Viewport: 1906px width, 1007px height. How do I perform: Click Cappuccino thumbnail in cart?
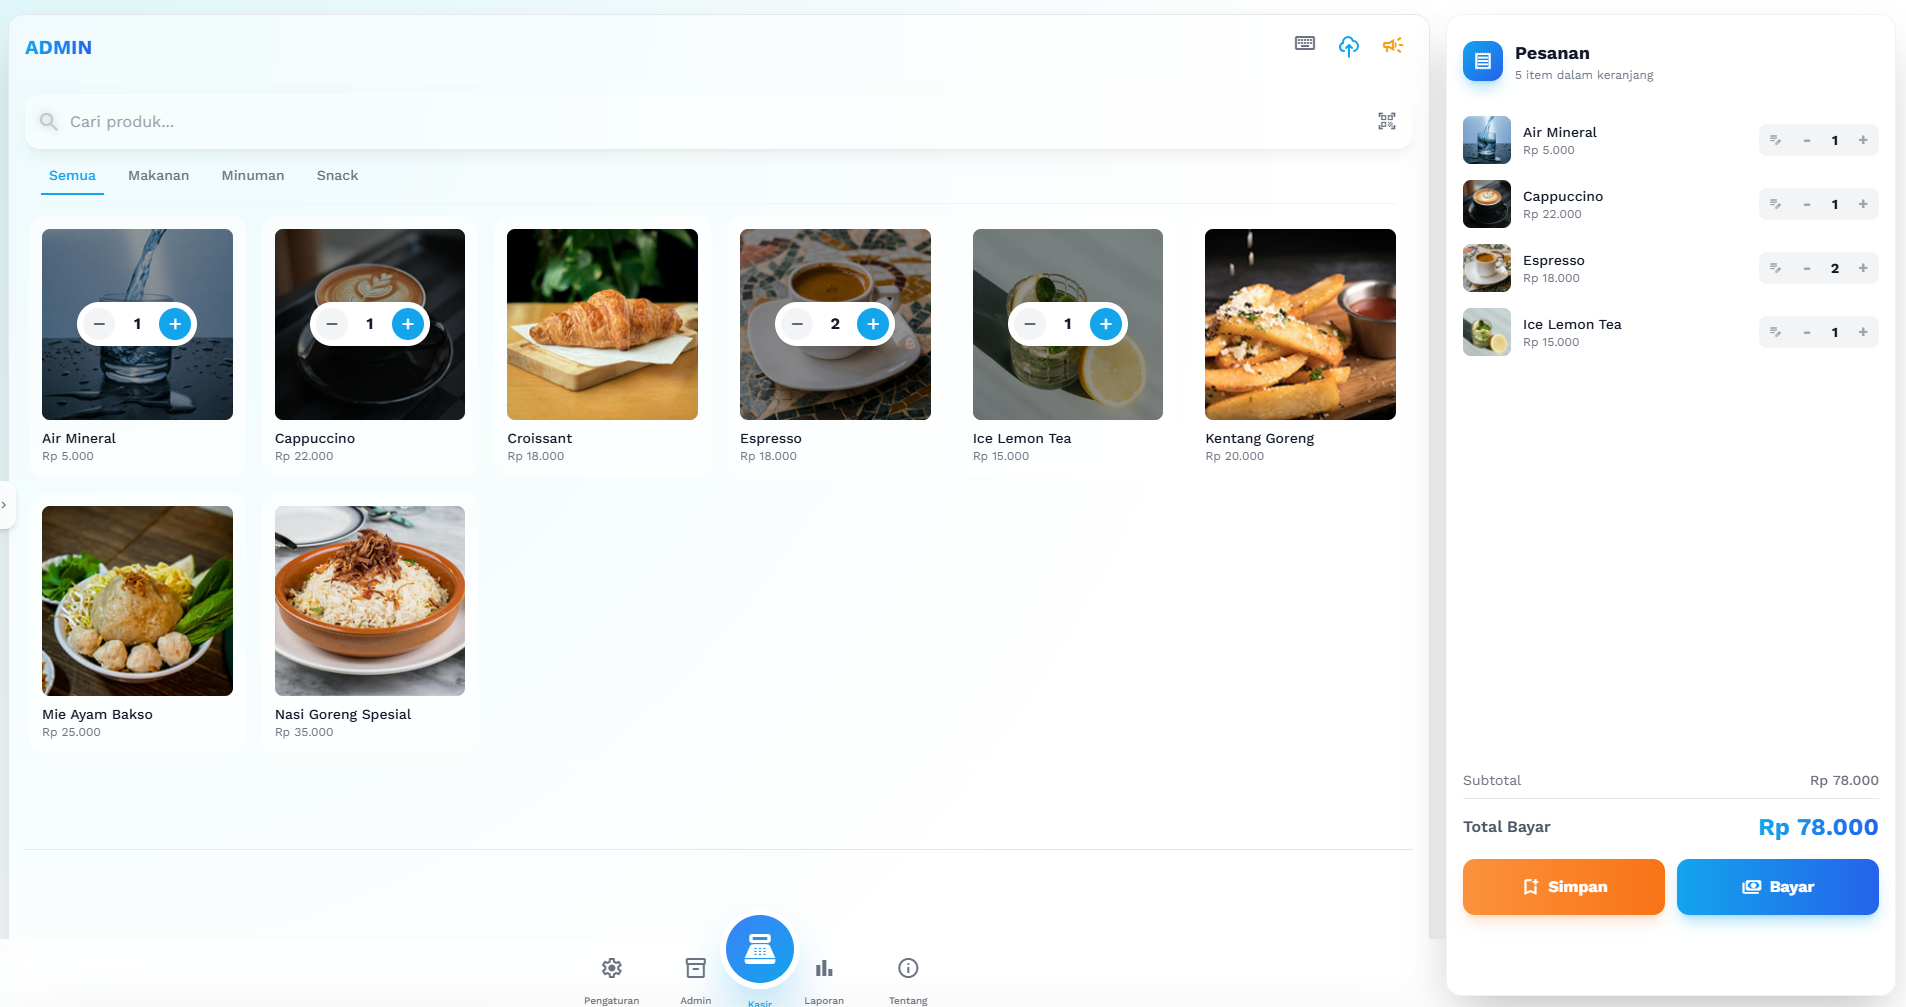(x=1487, y=204)
